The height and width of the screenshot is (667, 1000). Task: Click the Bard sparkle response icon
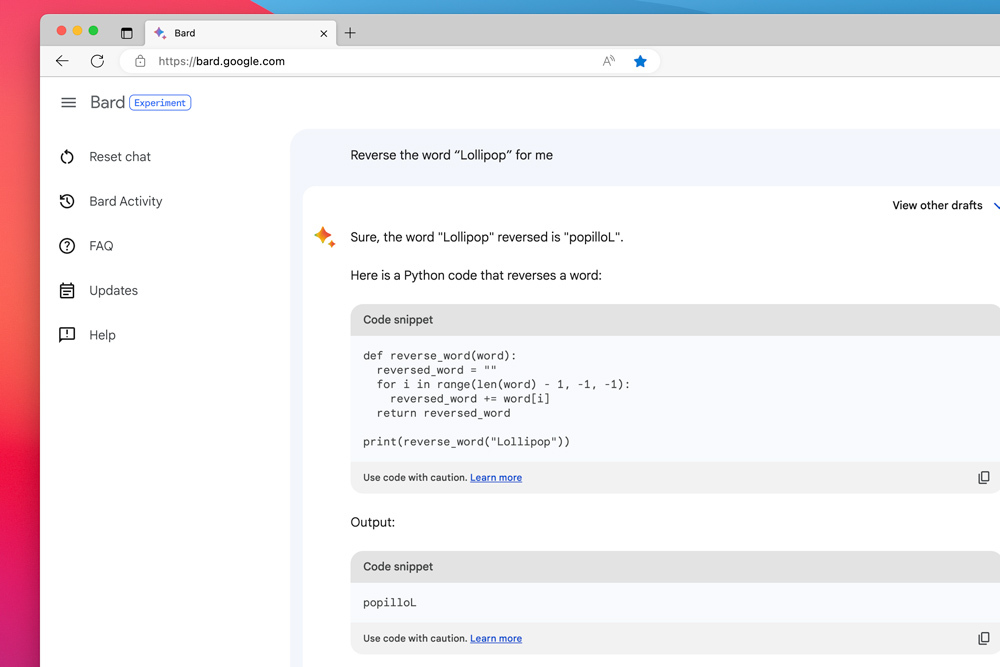point(325,237)
